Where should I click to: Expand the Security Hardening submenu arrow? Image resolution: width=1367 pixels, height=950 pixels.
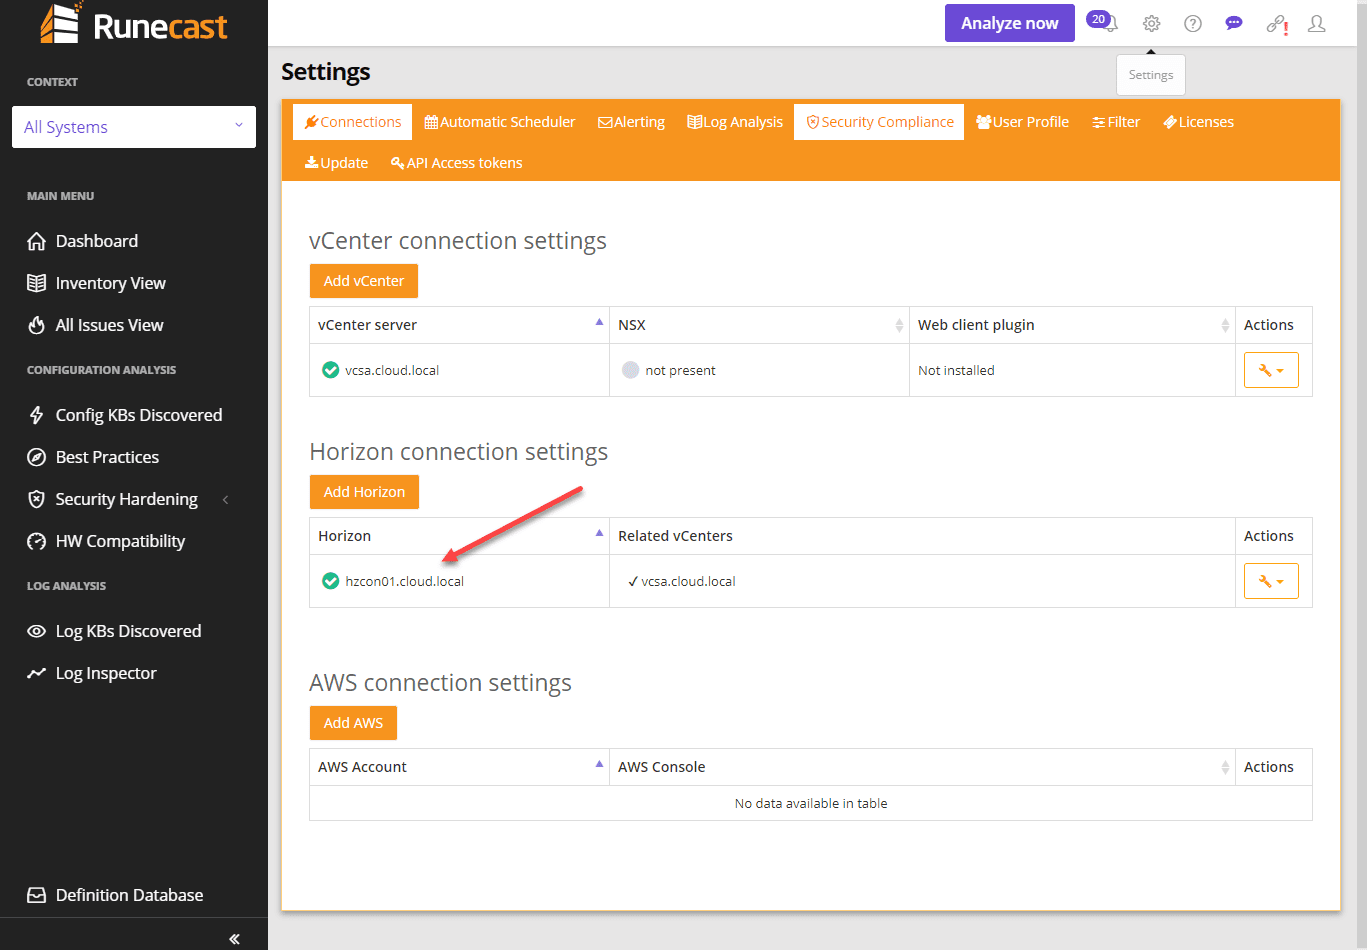coord(226,499)
